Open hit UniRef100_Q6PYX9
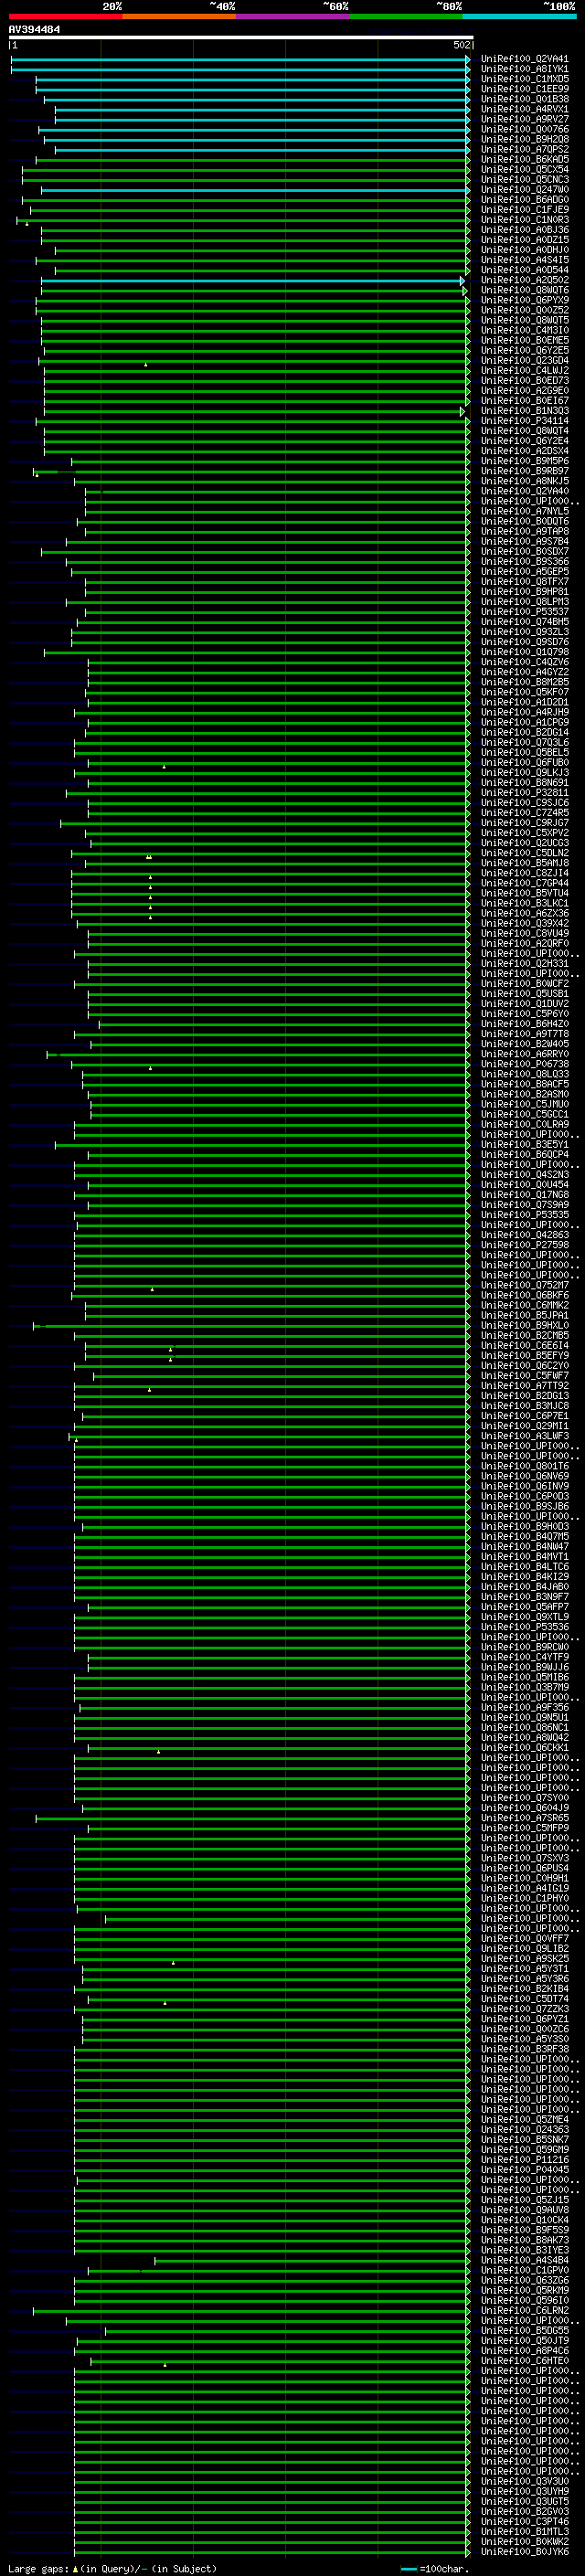 pos(524,300)
